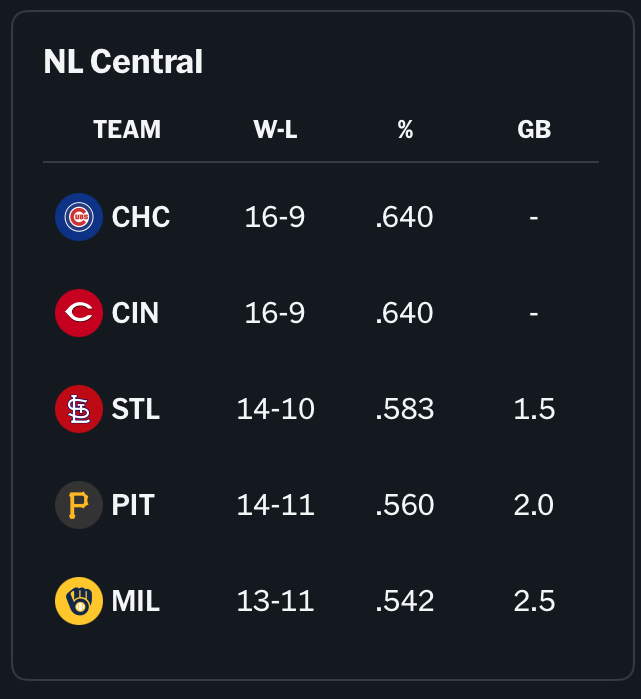Viewport: 641px width, 699px height.
Task: Click the Milwaukee Brewers team logo
Action: pyautogui.click(x=79, y=601)
